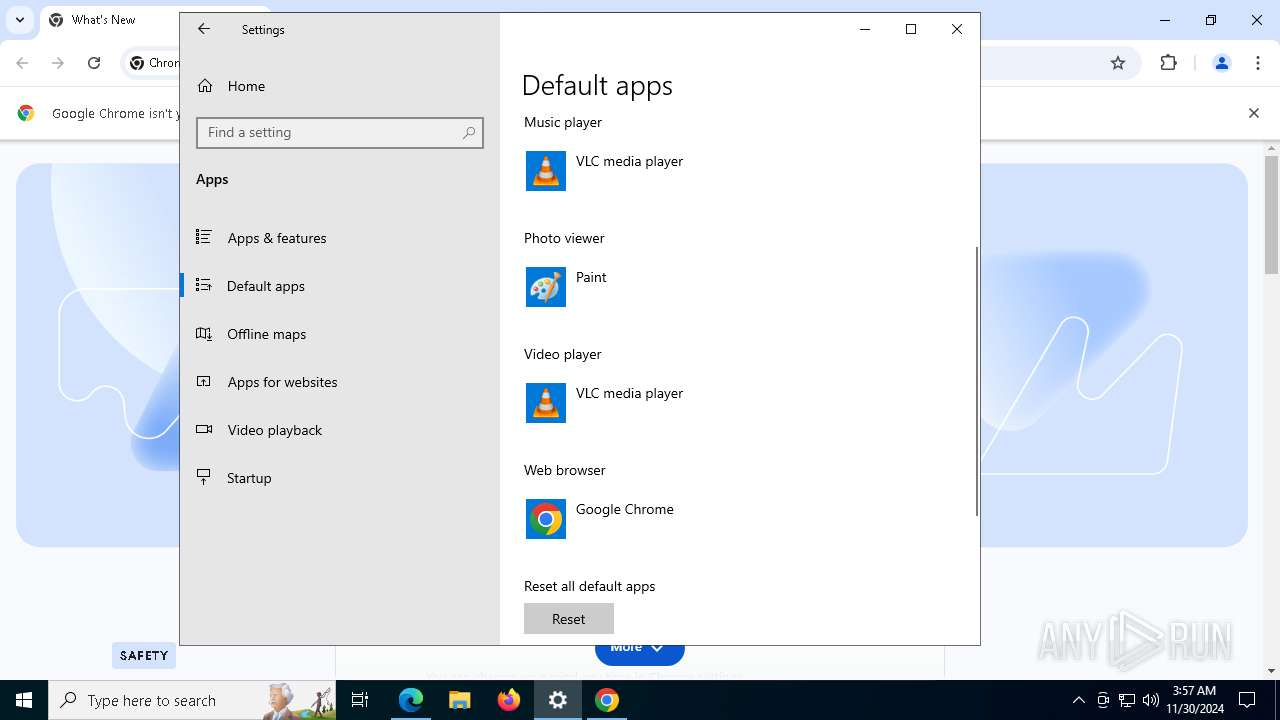Click Settings gear on taskbar

[x=558, y=700]
